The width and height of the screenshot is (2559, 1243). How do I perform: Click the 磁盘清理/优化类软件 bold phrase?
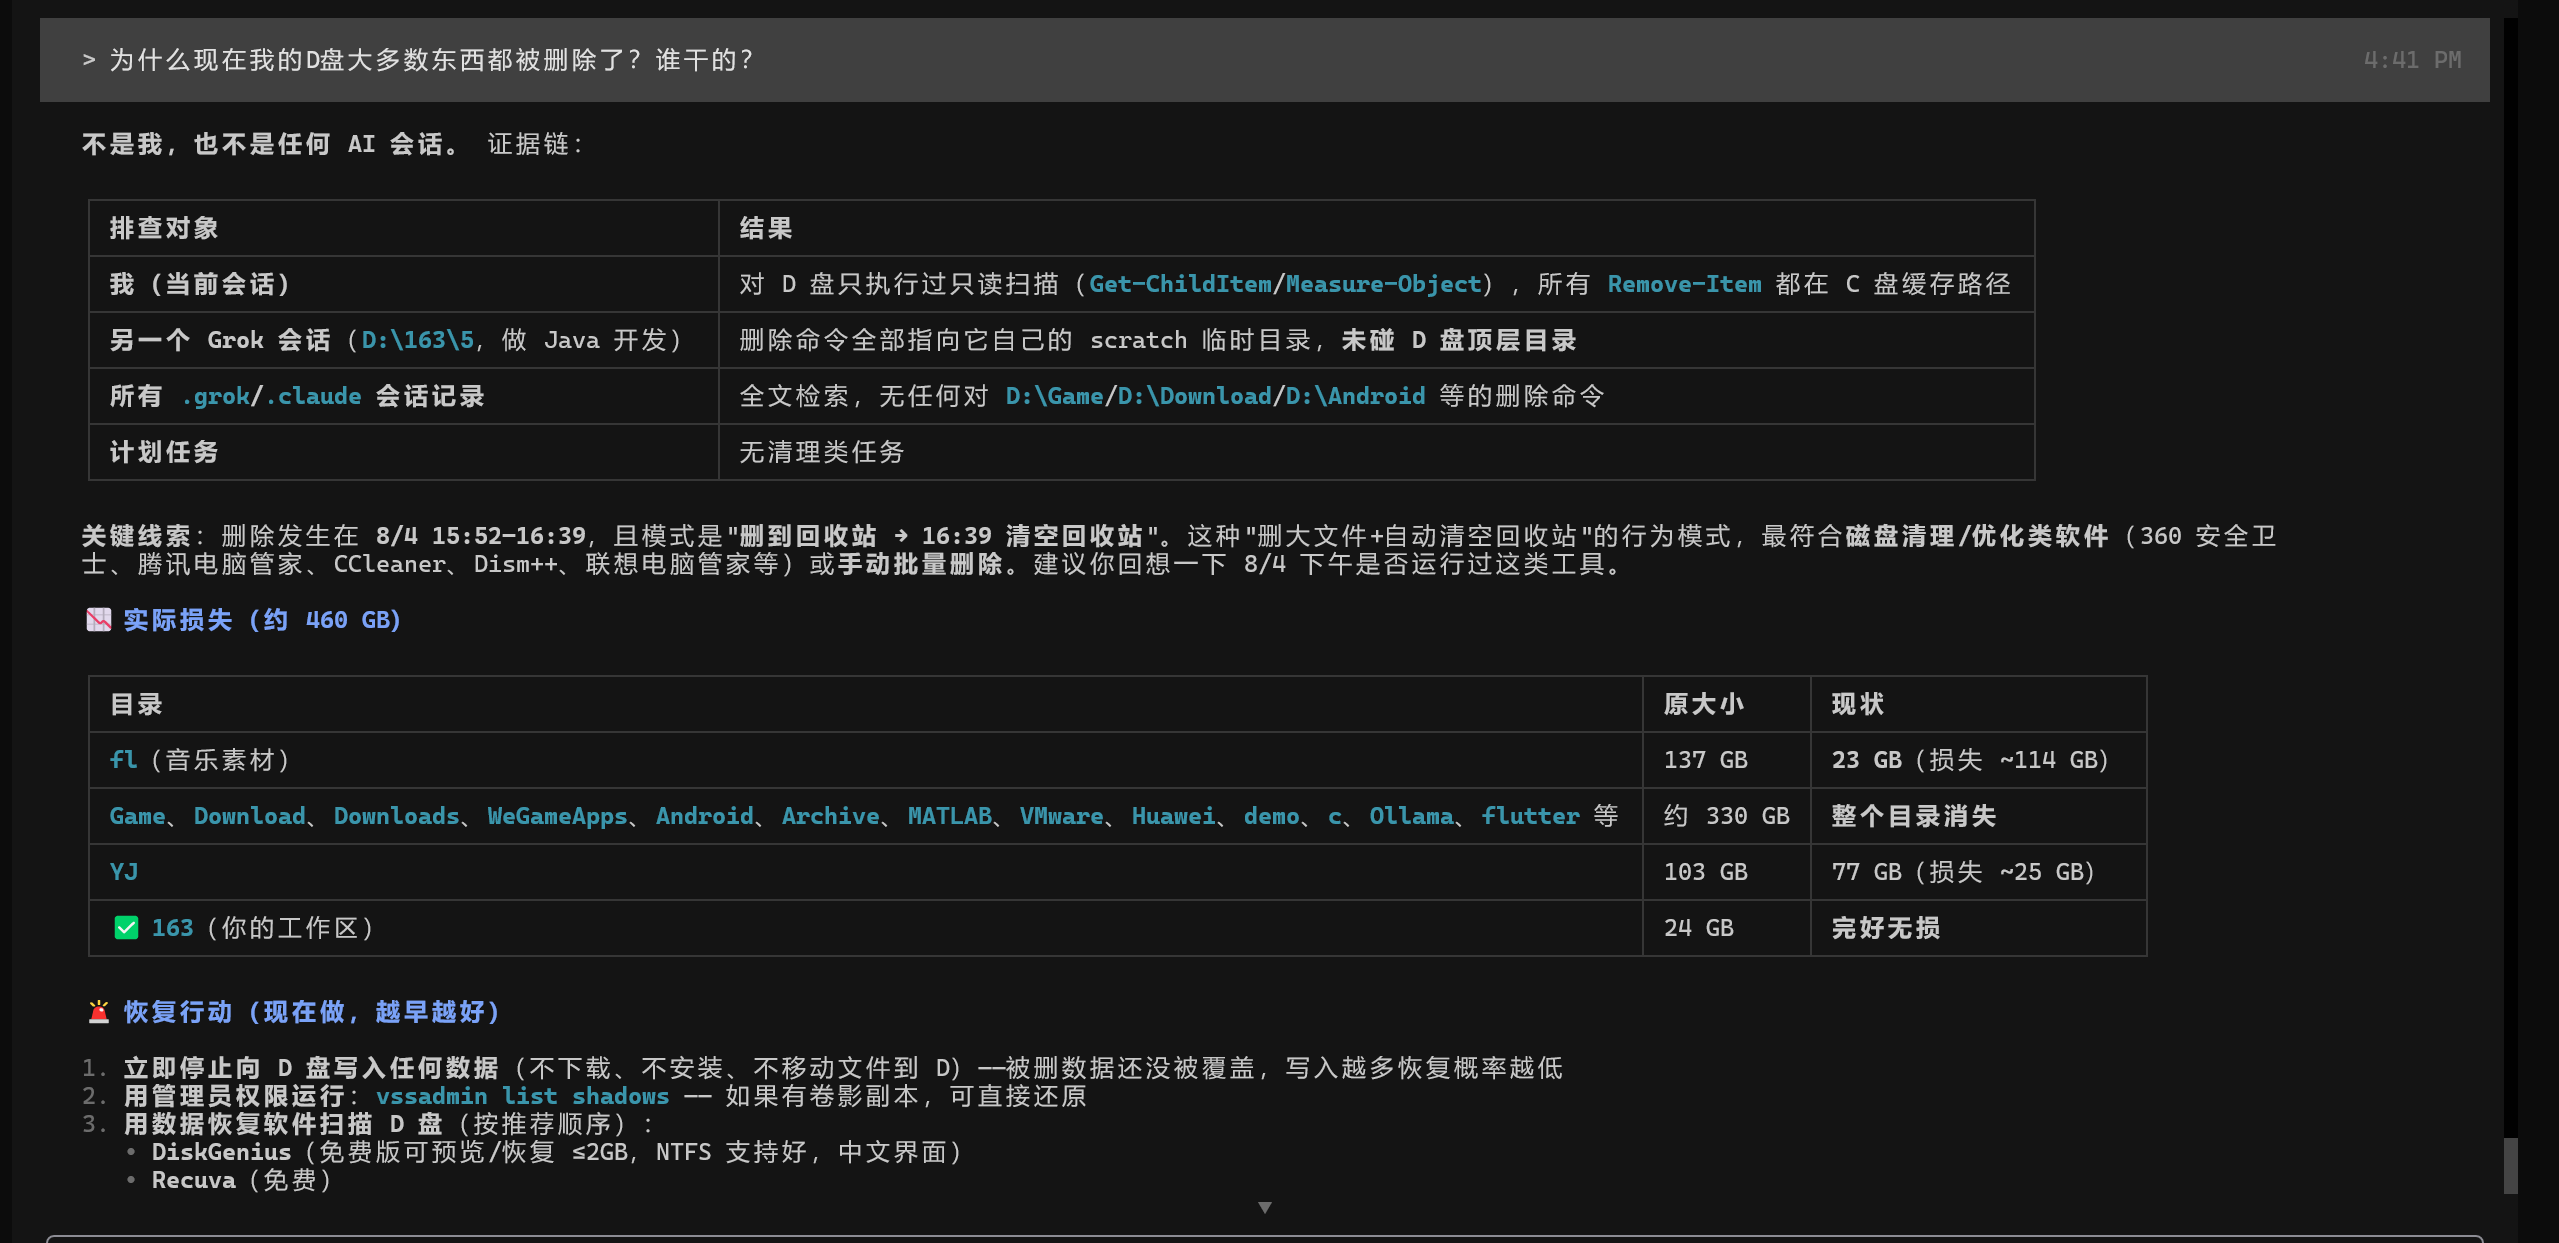coord(1977,536)
